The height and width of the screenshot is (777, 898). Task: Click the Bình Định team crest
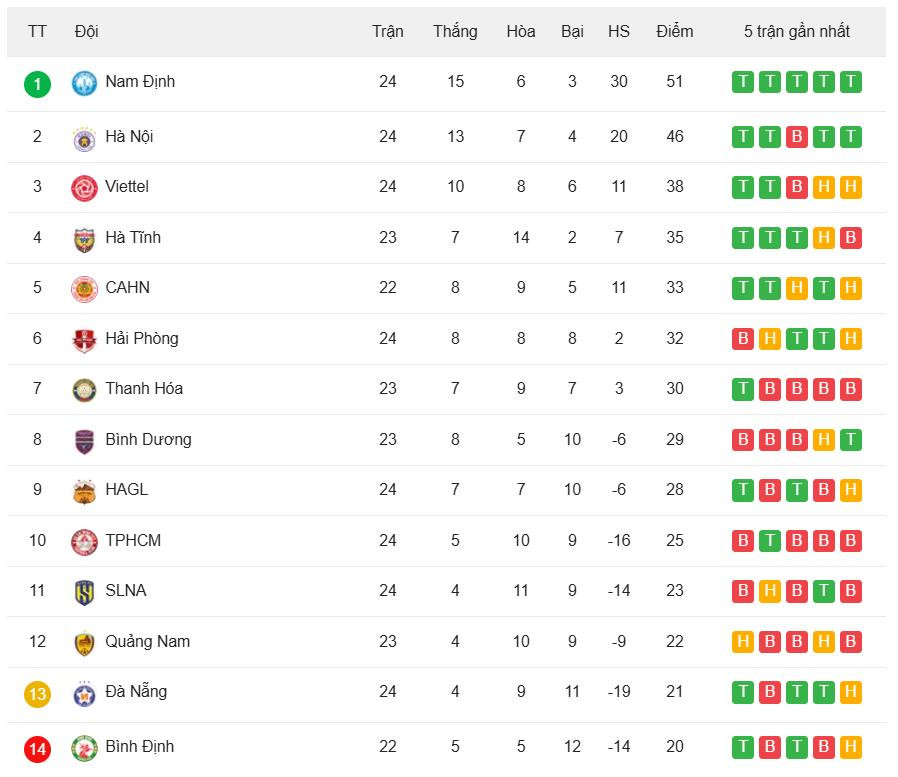click(84, 748)
